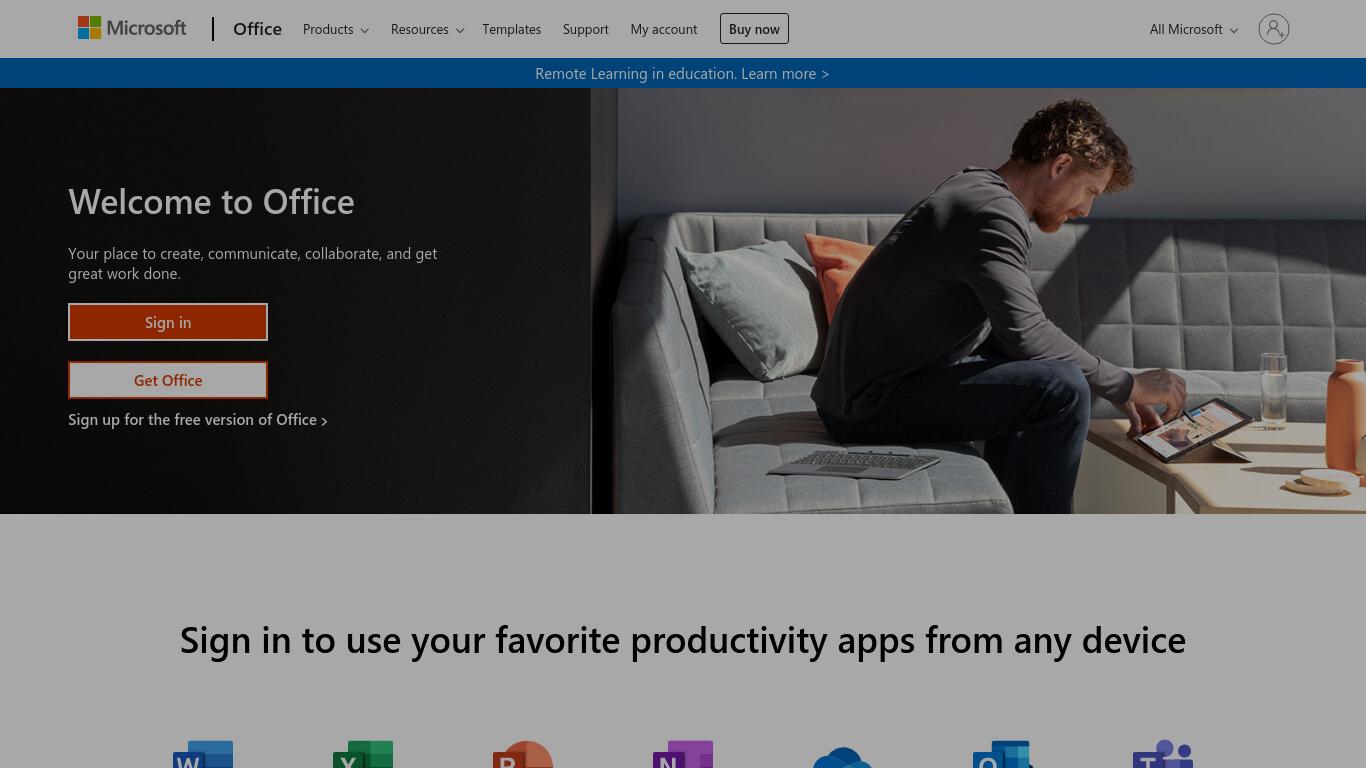Open the Word app icon
The width and height of the screenshot is (1366, 768).
pyautogui.click(x=203, y=755)
